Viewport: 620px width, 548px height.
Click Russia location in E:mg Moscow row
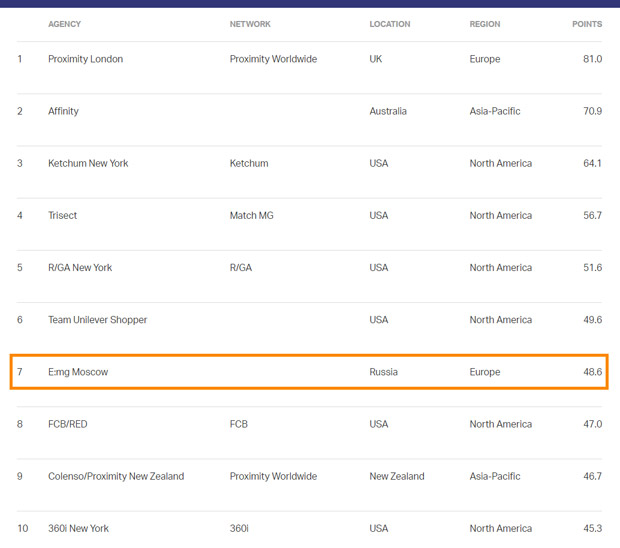(383, 372)
